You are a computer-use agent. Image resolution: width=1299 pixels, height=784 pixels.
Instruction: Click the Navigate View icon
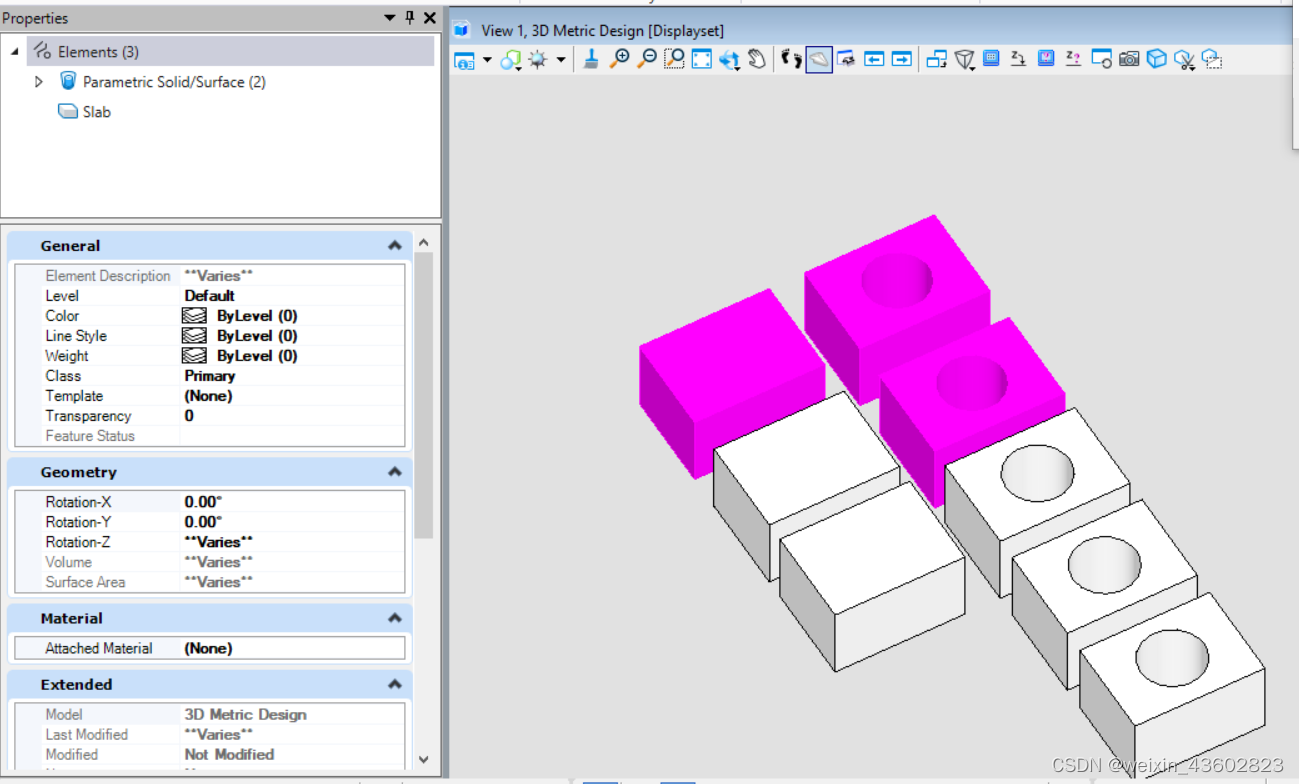[846, 60]
